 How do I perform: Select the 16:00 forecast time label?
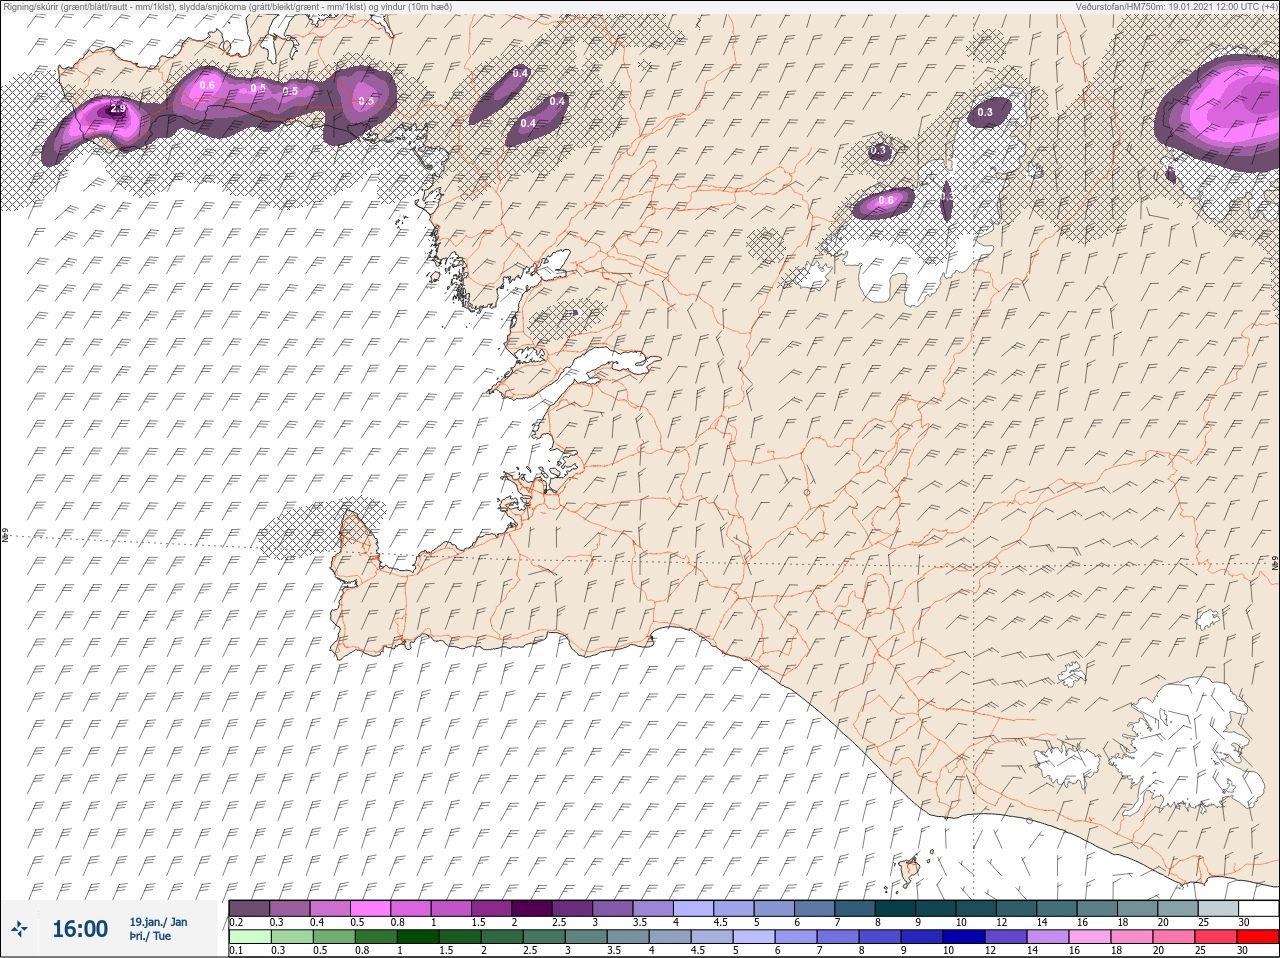pyautogui.click(x=80, y=929)
